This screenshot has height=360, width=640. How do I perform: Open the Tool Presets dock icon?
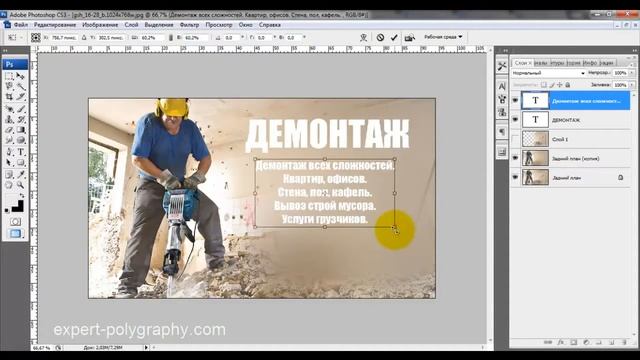click(x=502, y=66)
